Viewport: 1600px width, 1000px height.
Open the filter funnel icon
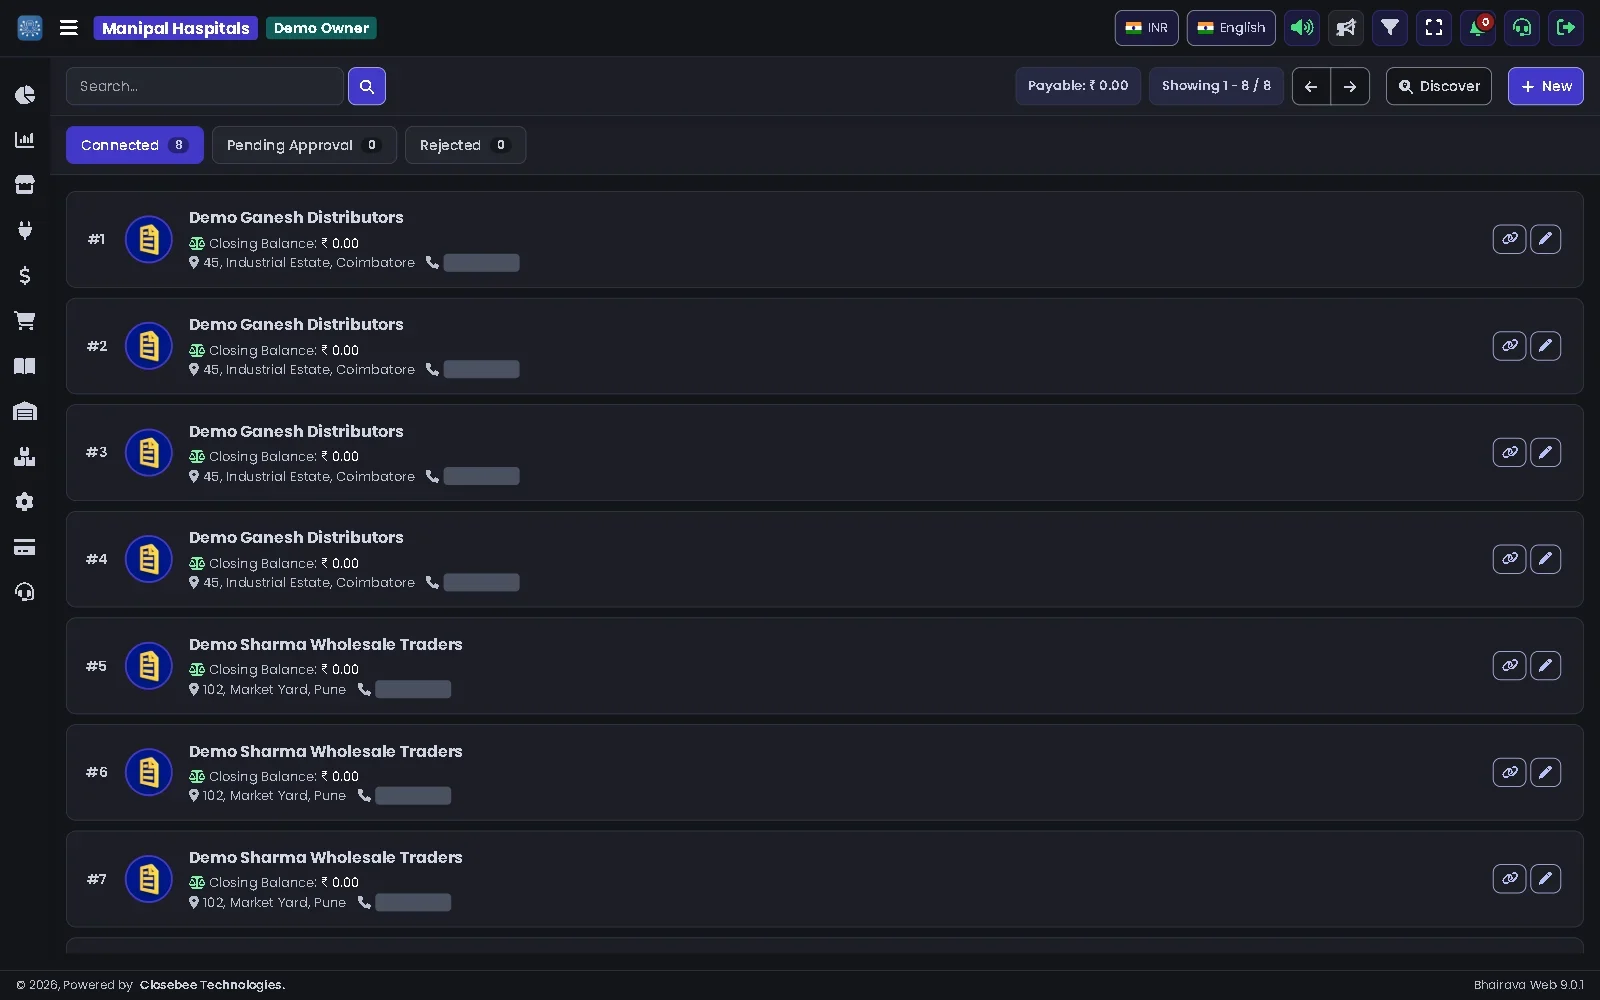(1390, 28)
